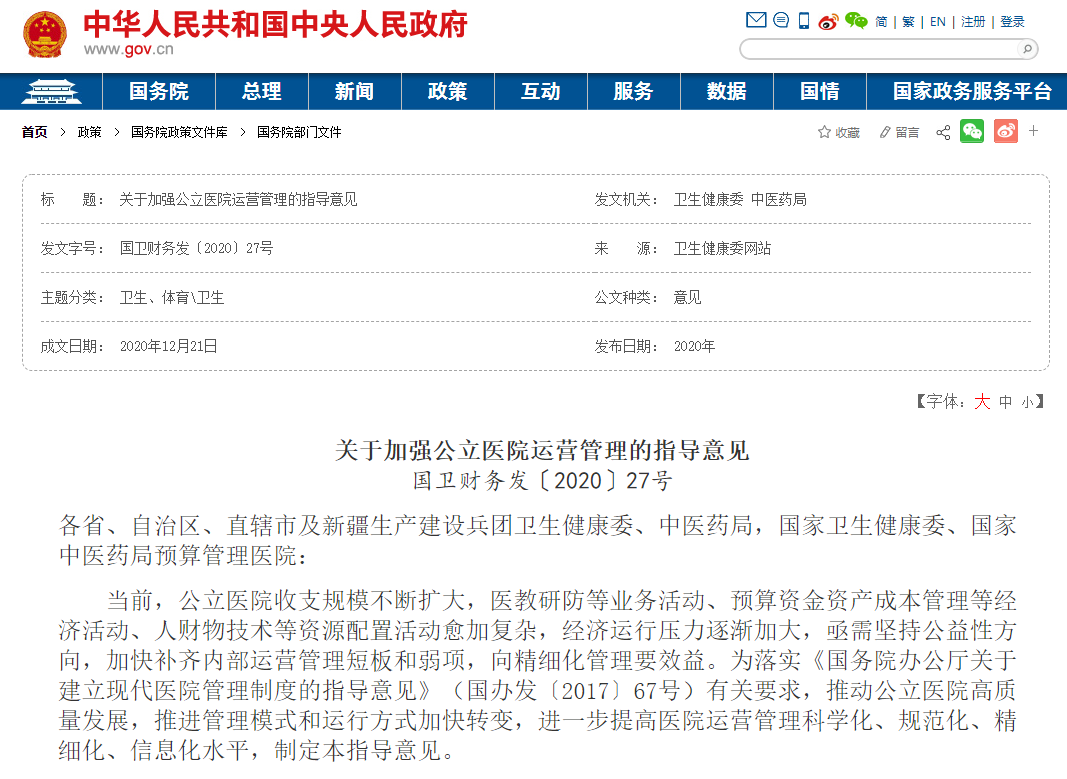Set font size to 小

tap(1028, 403)
